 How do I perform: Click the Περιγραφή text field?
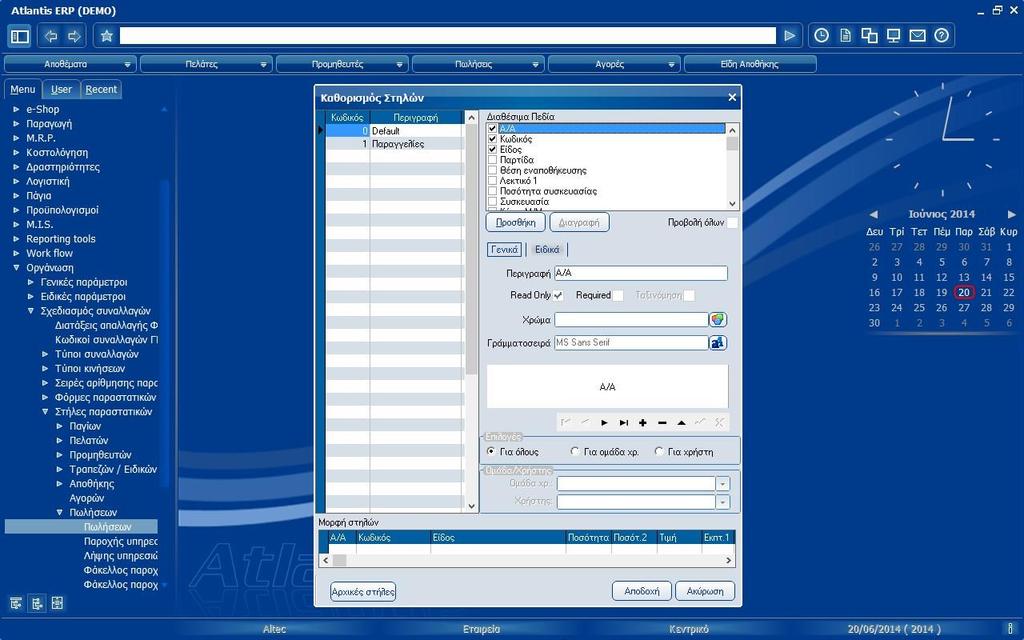coord(641,274)
